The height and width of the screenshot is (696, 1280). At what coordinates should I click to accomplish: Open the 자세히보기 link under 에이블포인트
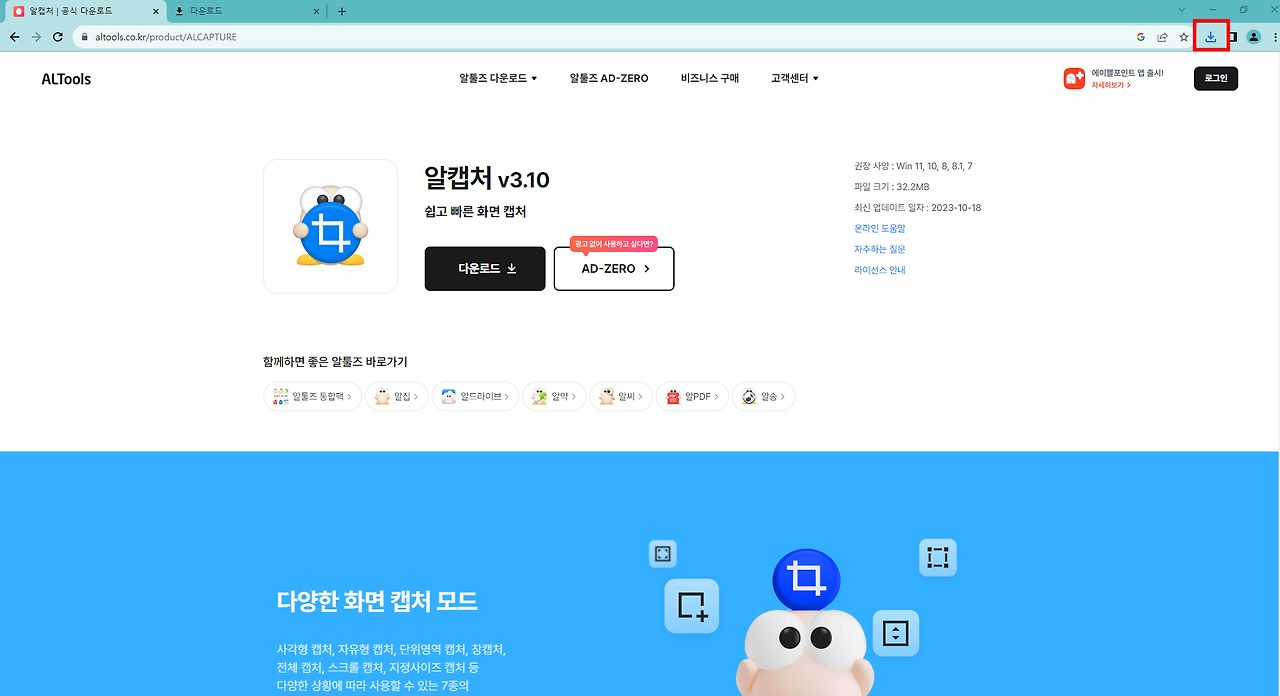pos(1111,85)
